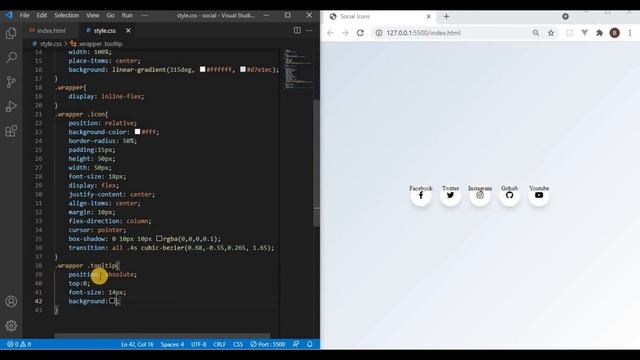Open the Edit menu

click(x=42, y=15)
